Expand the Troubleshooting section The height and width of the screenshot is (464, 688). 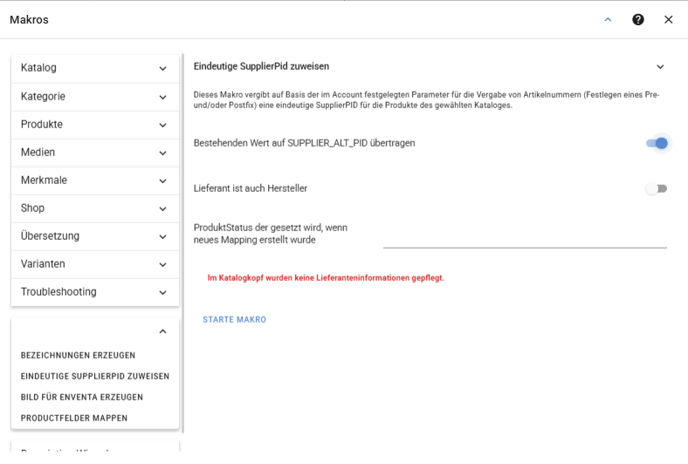click(95, 292)
